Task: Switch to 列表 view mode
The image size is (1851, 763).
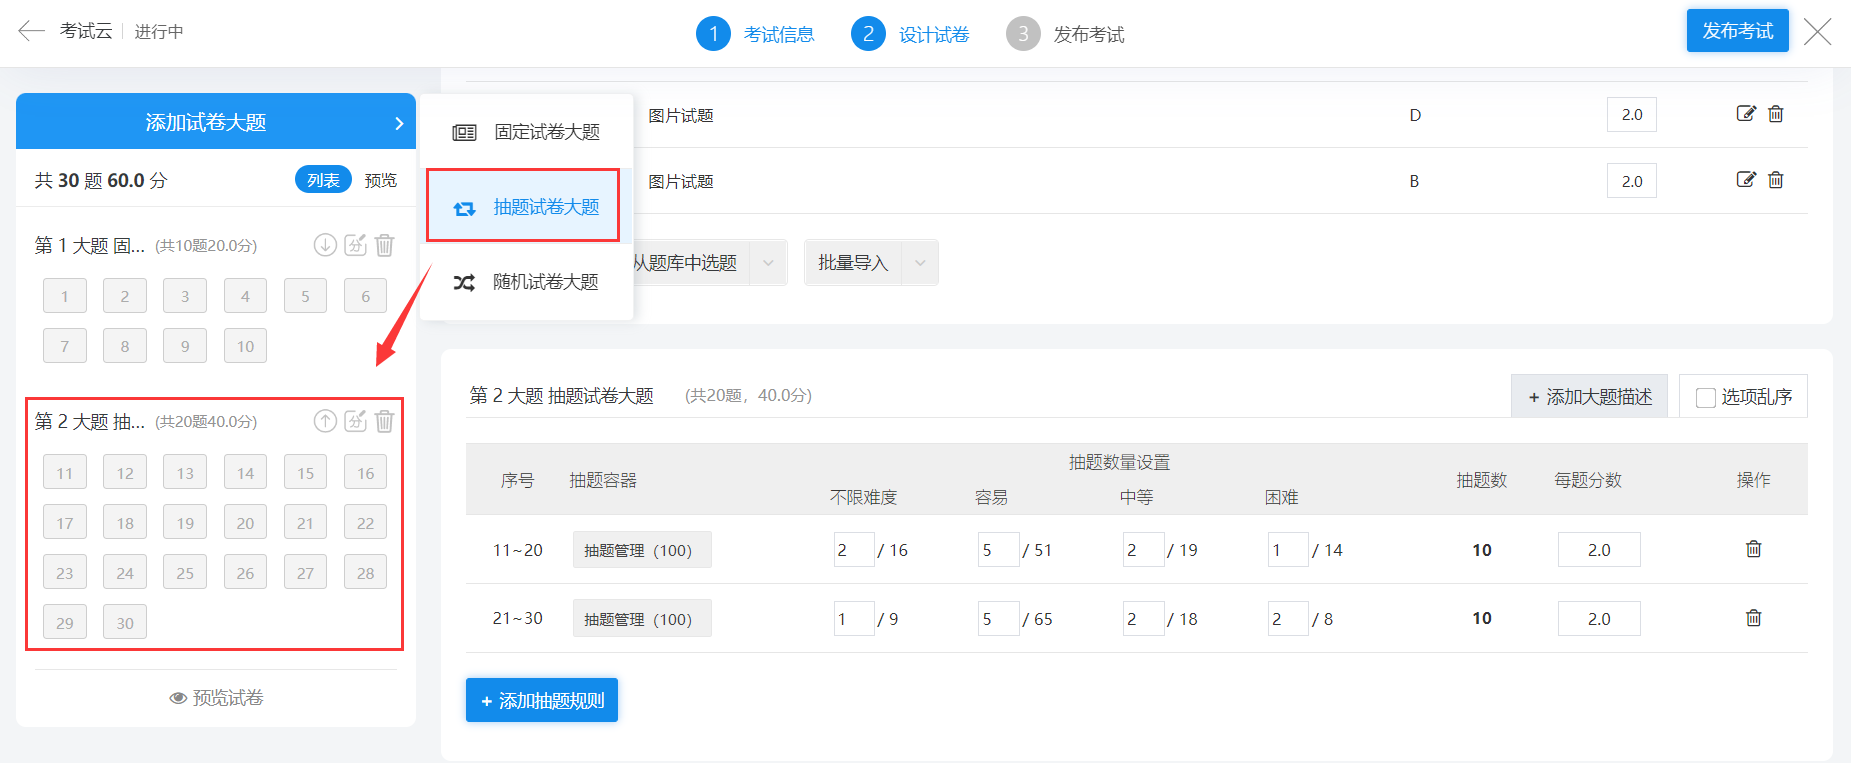Action: pyautogui.click(x=323, y=180)
